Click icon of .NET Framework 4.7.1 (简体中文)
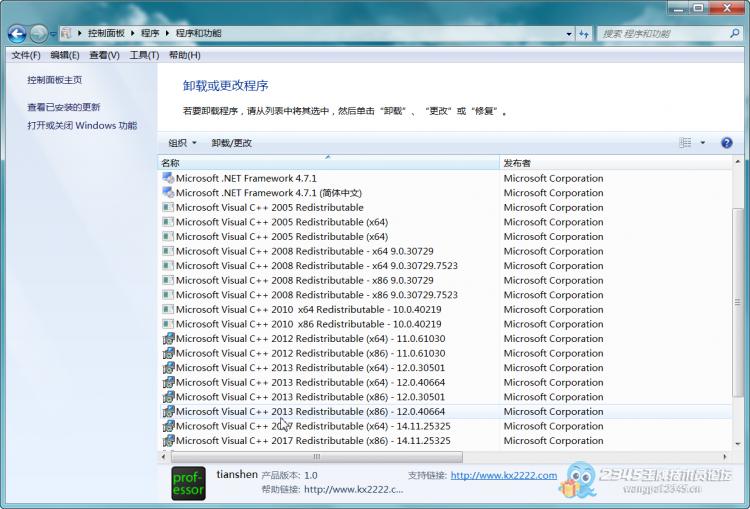The image size is (750, 509). click(x=168, y=193)
